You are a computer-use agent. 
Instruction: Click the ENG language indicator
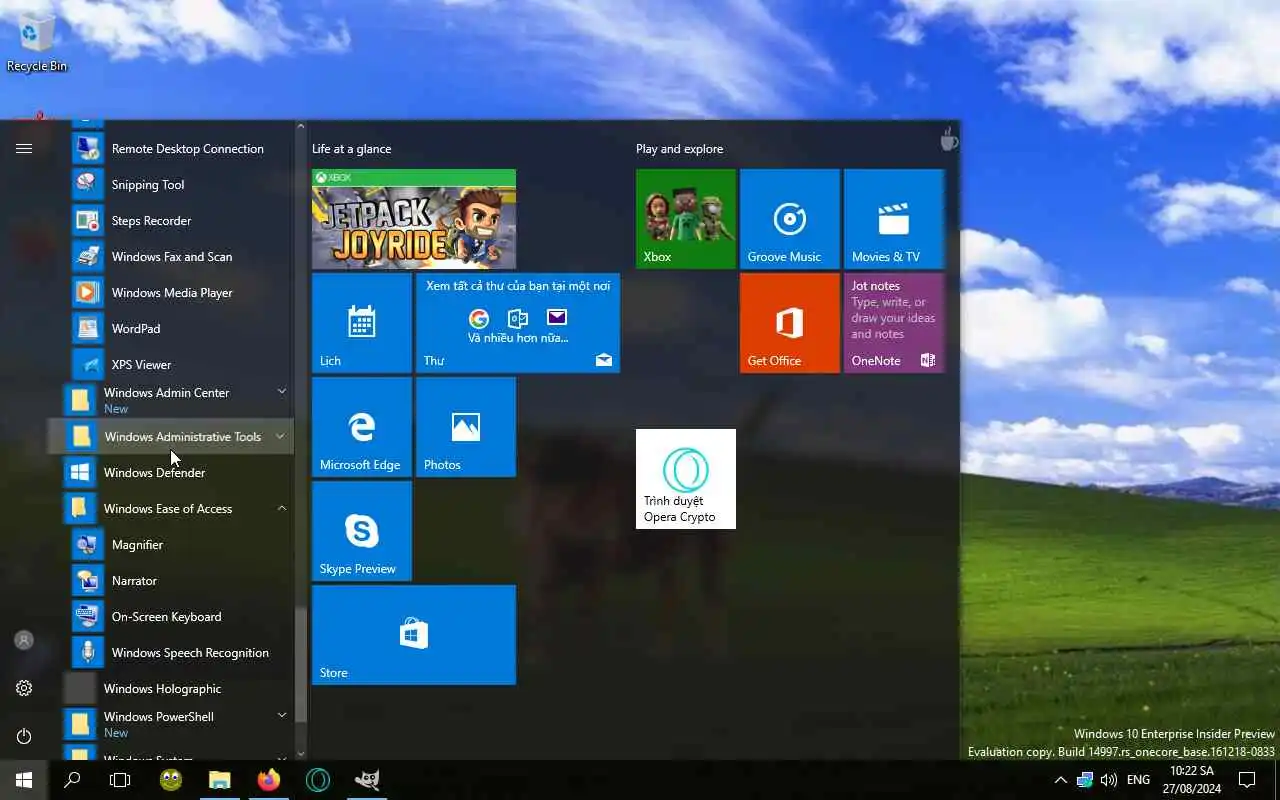tap(1138, 780)
